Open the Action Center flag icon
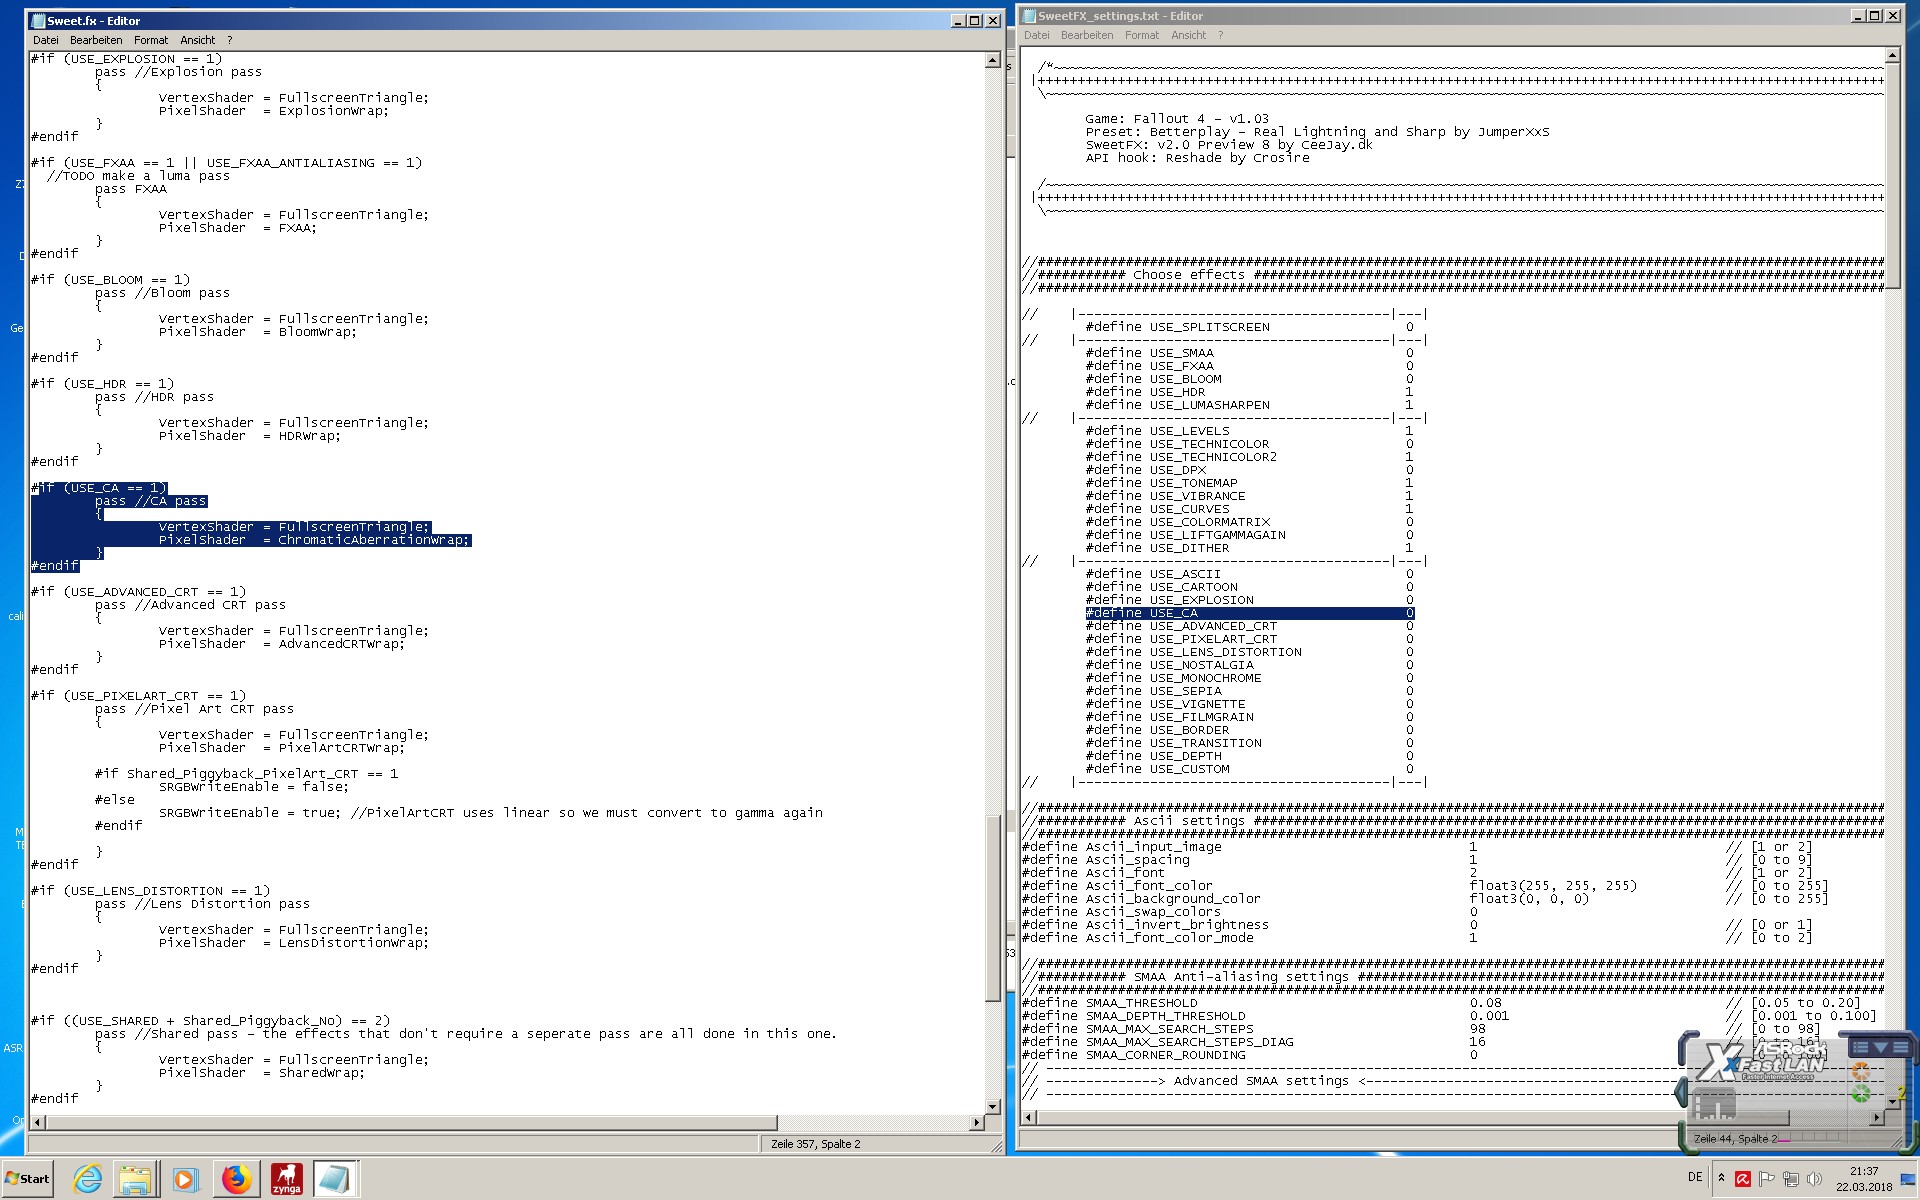Screen dimensions: 1920x1200 tap(1766, 1179)
